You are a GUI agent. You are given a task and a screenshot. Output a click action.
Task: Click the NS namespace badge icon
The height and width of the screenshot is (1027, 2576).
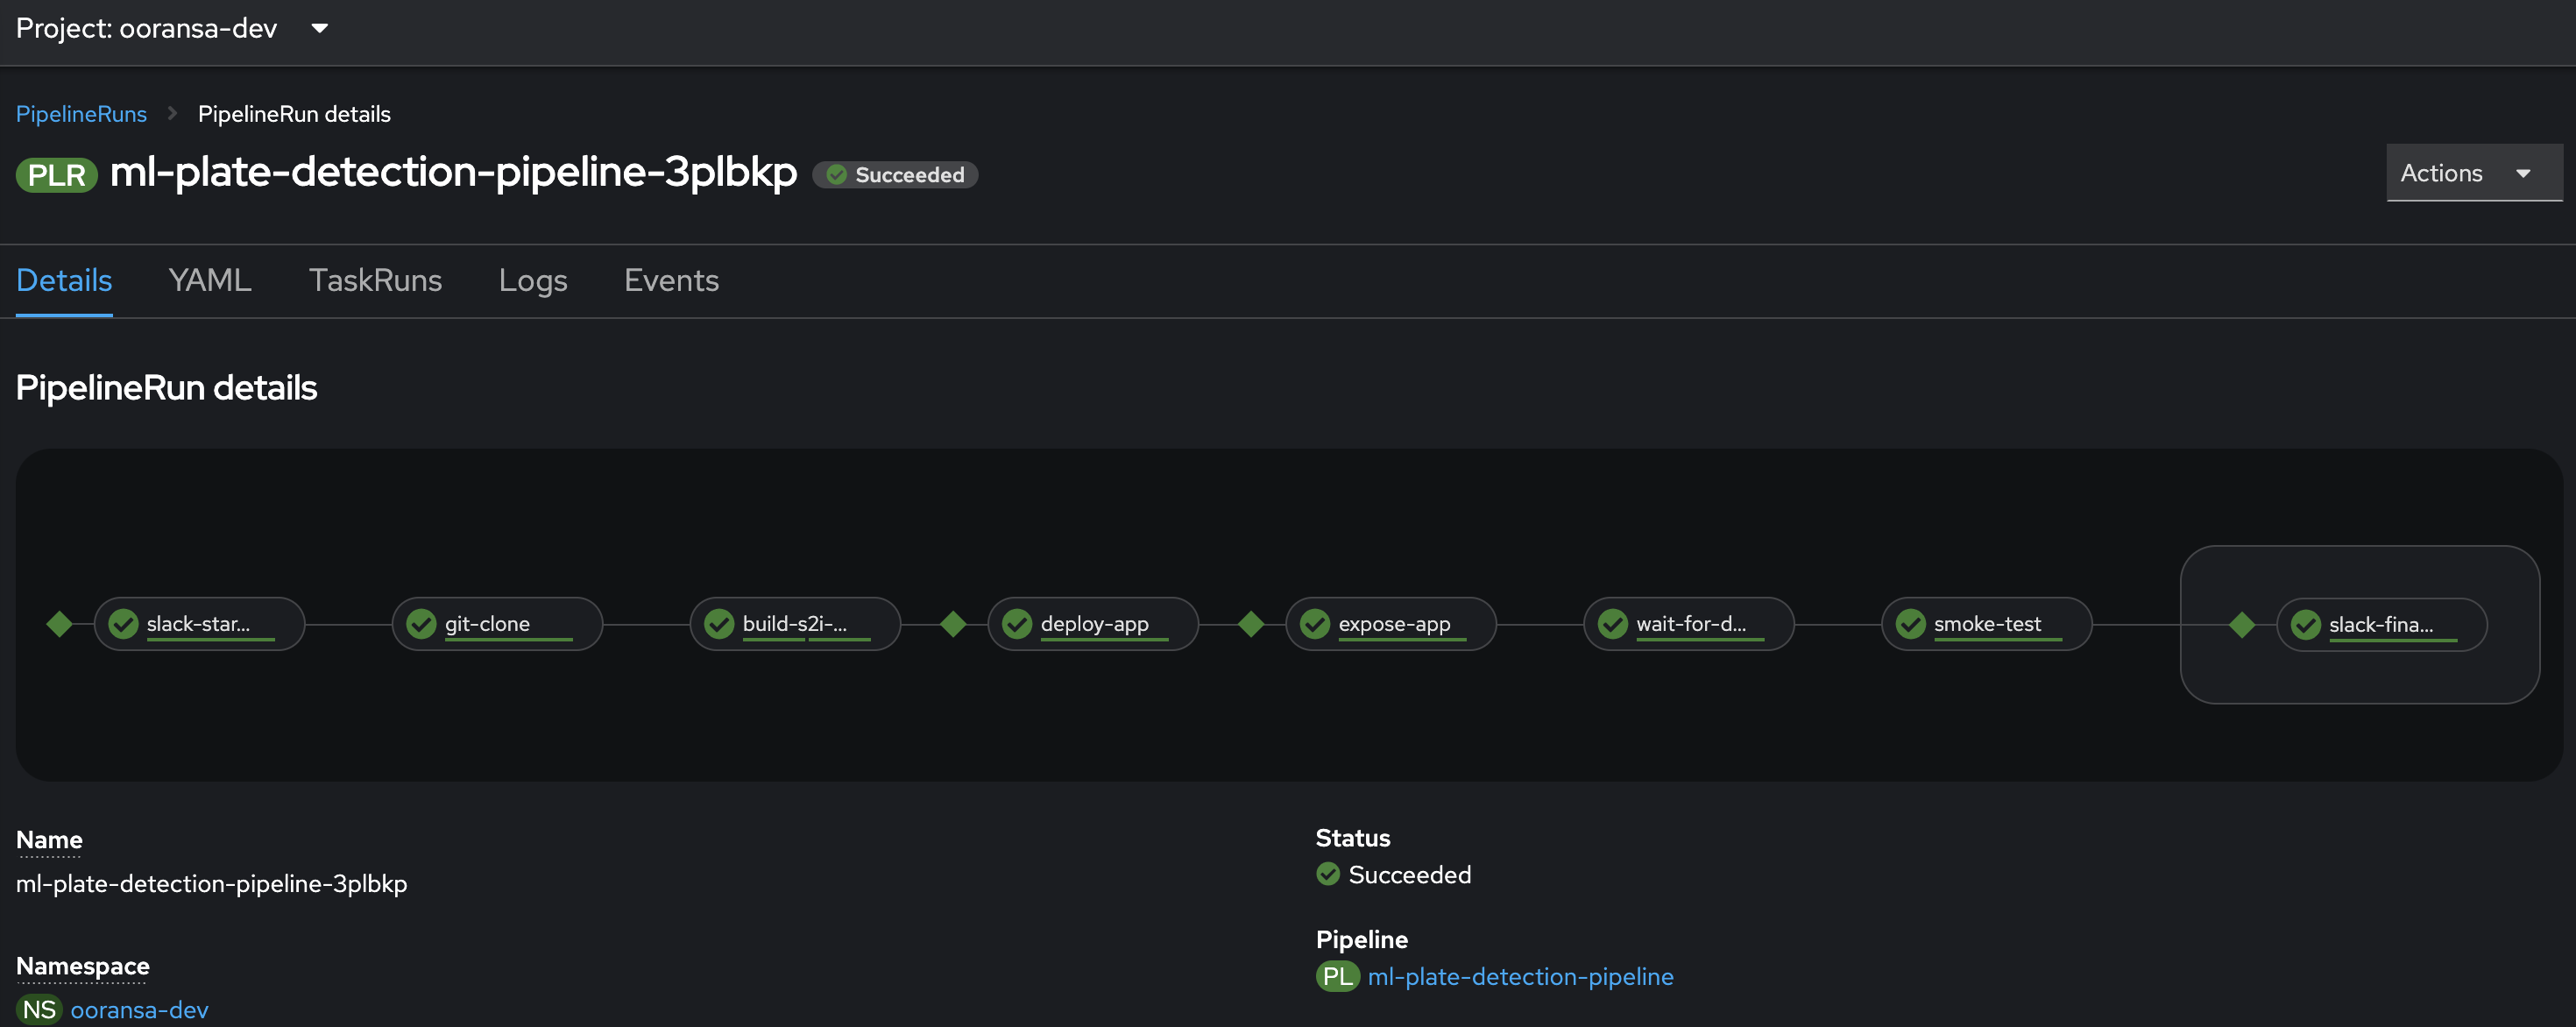coord(39,1010)
